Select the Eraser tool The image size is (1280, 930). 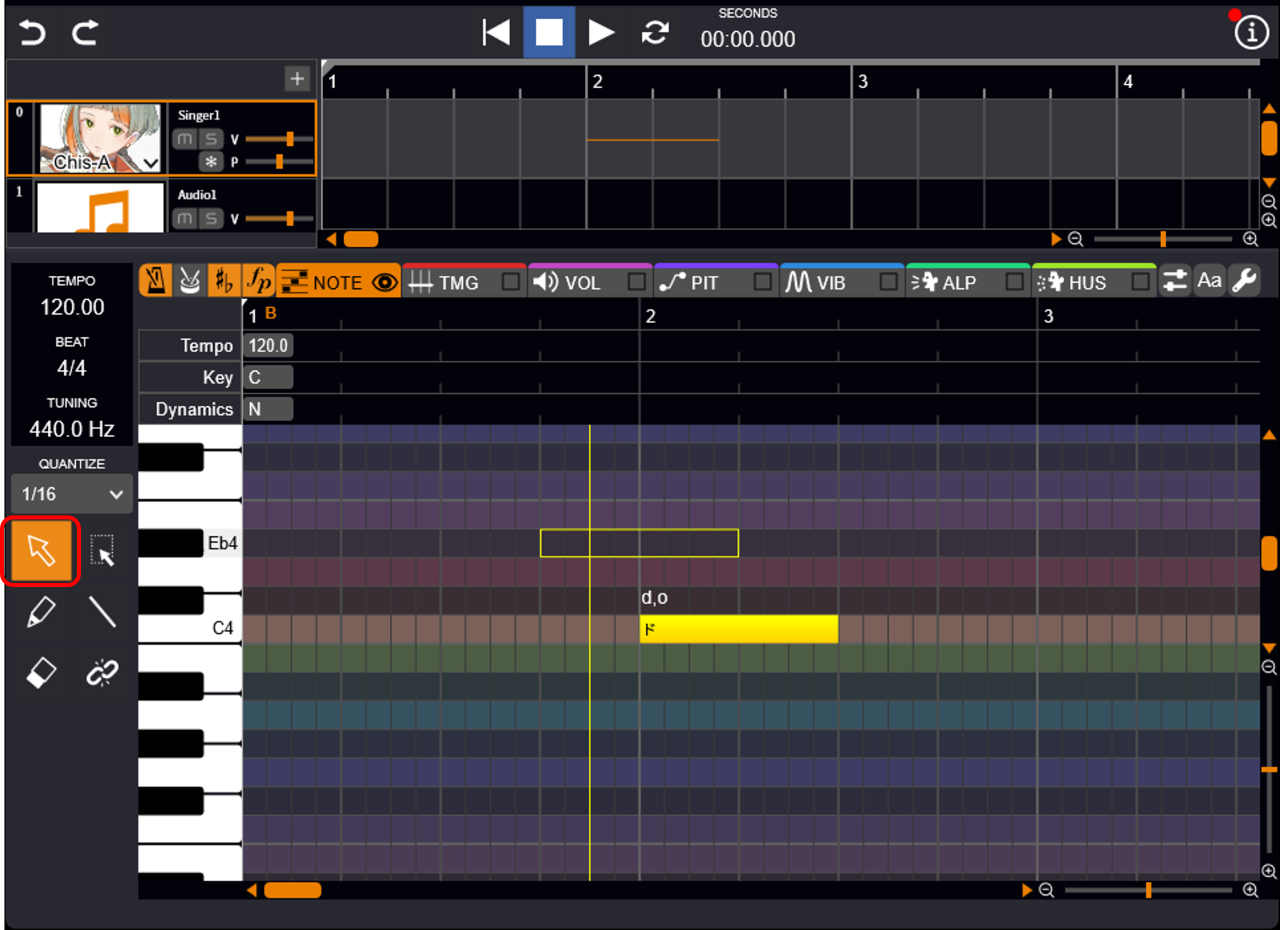point(41,674)
